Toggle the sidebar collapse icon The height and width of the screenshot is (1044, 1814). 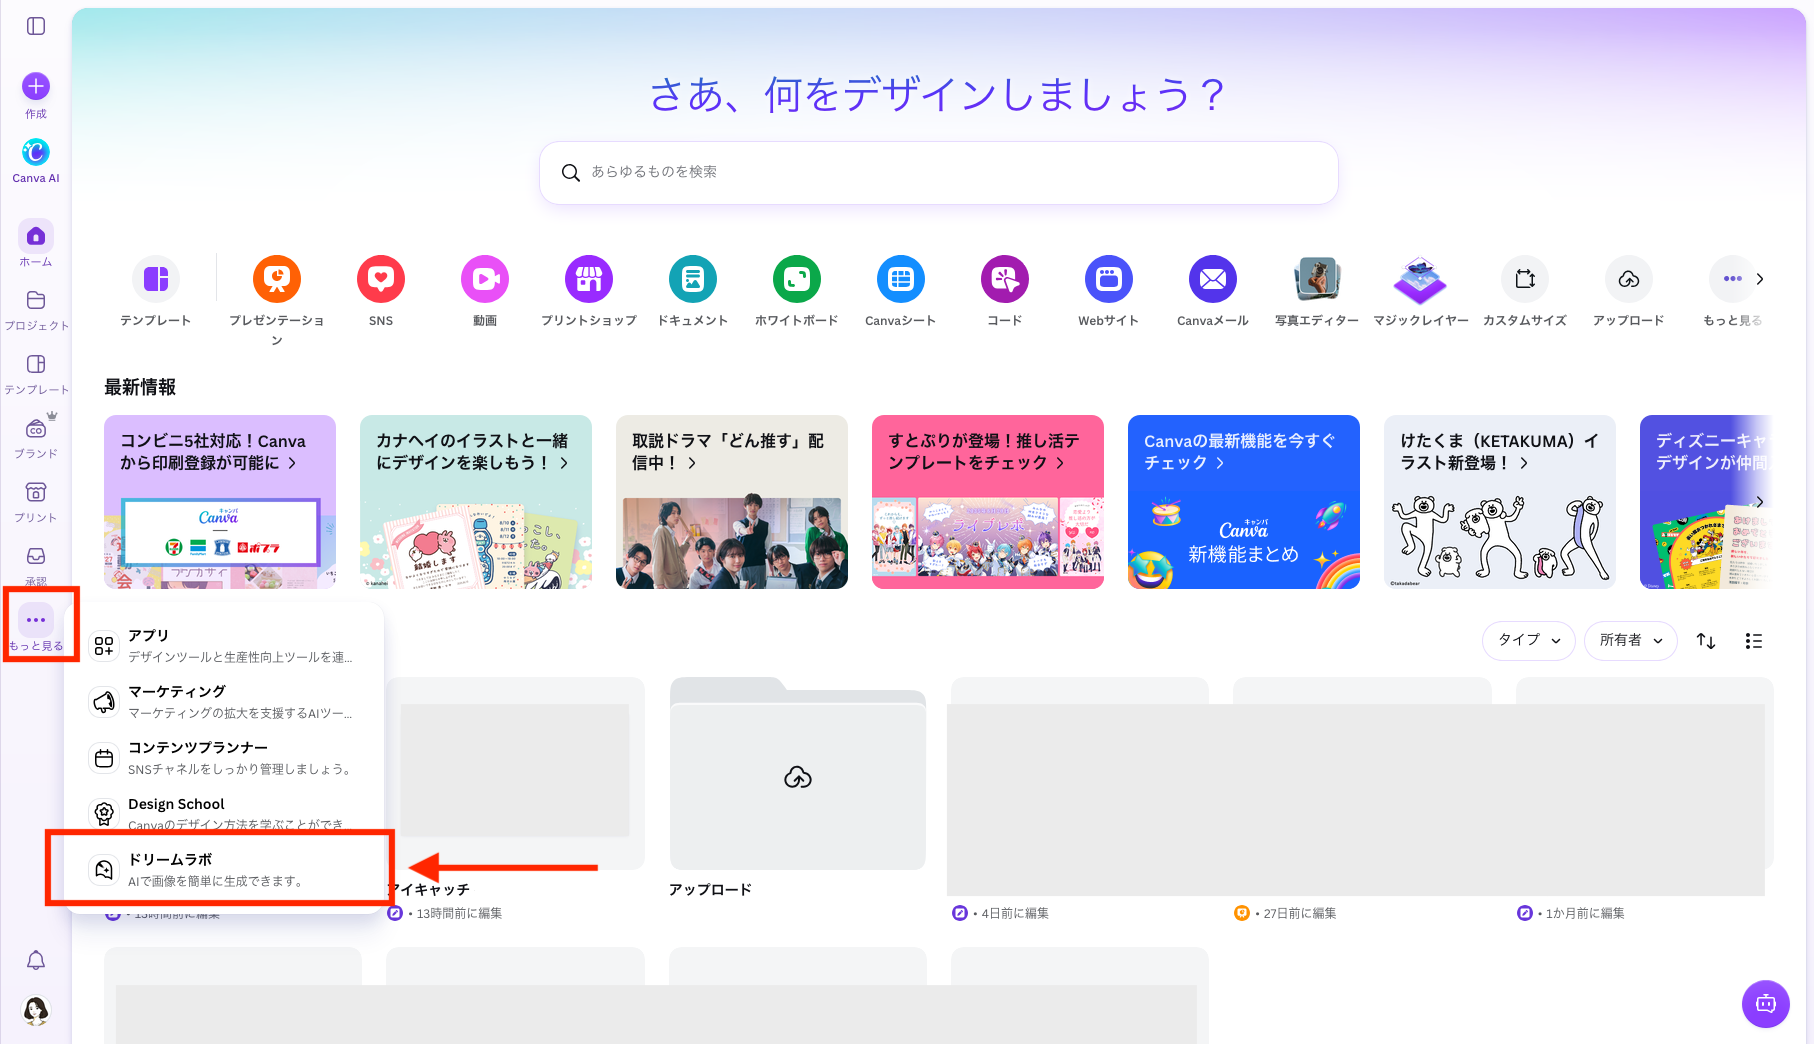[36, 26]
